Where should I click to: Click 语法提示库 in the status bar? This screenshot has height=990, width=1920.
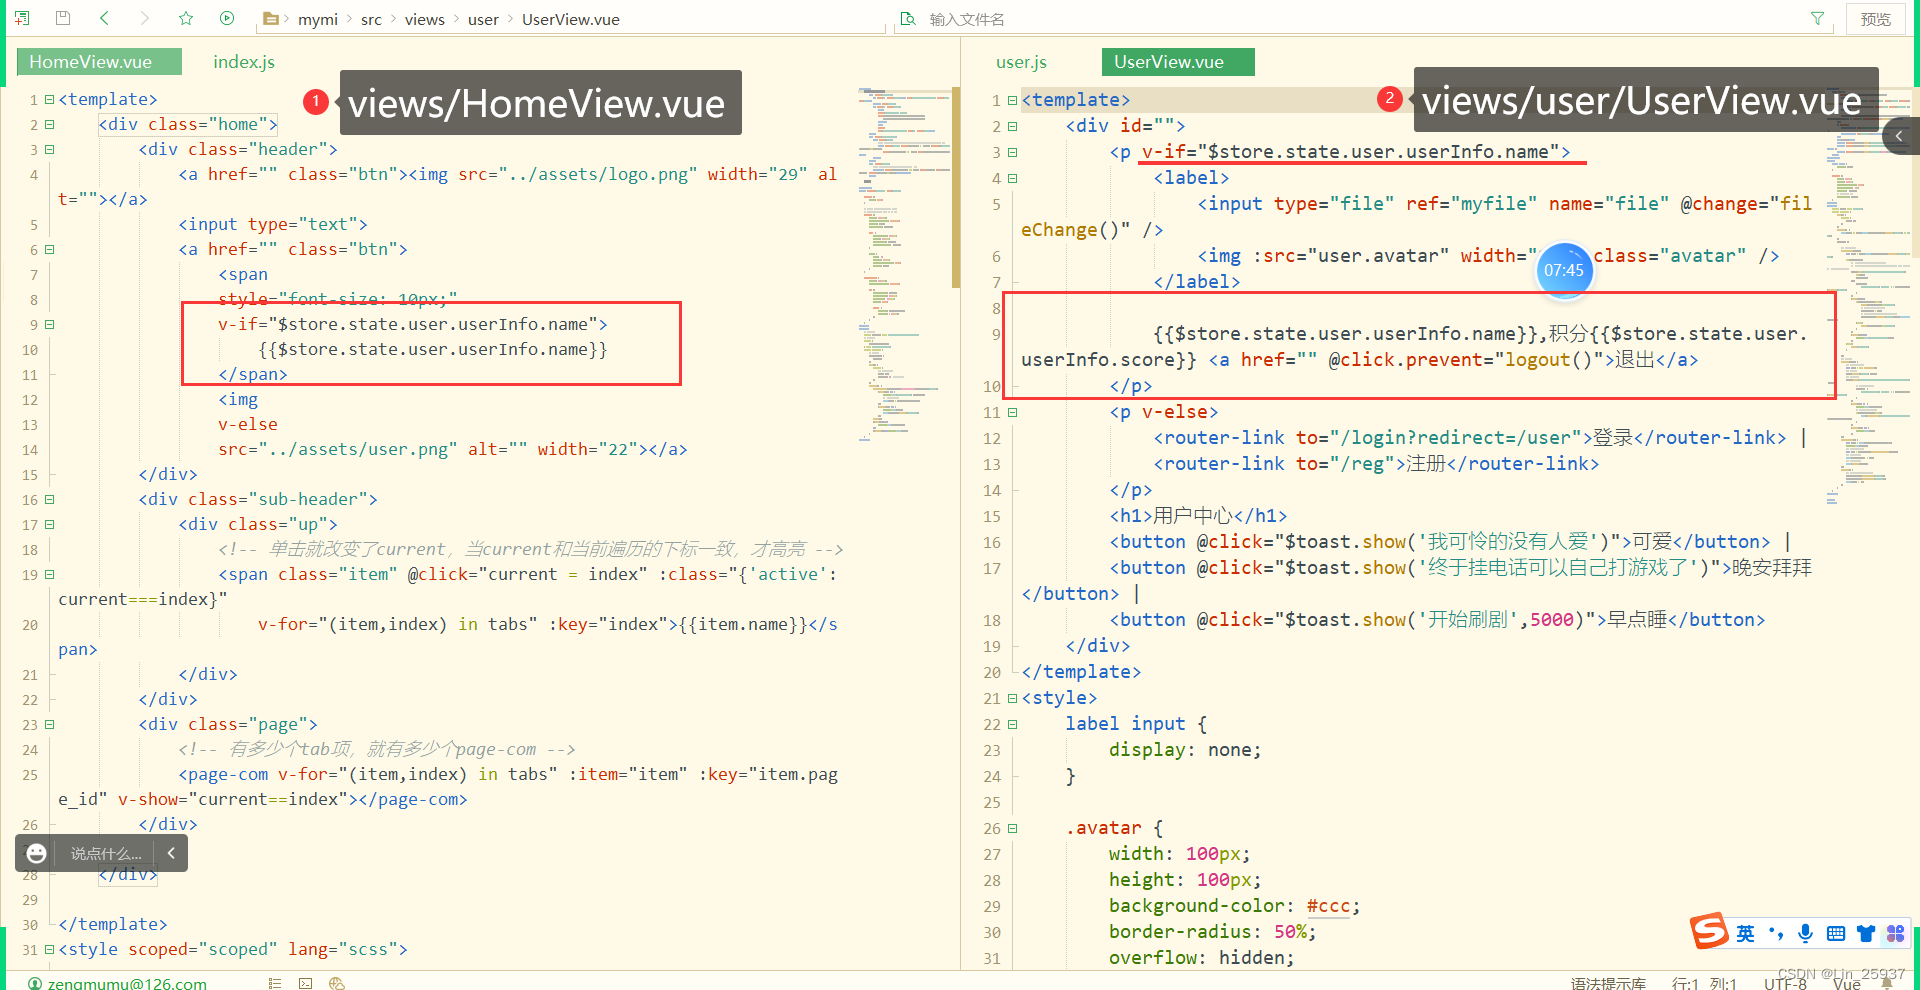1608,984
